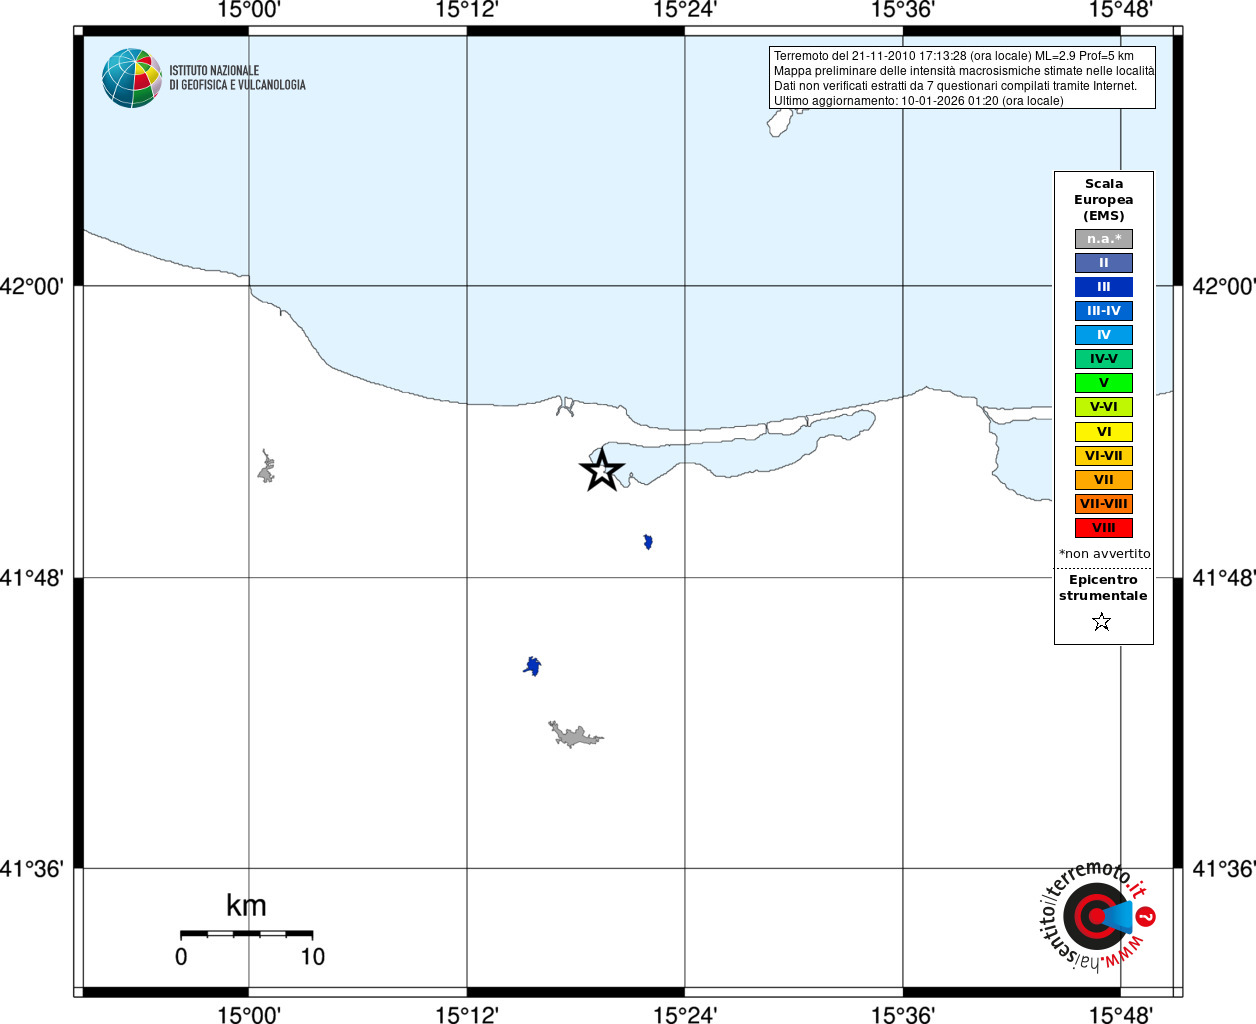Click the haisentitoilterremoto.it target logo

coord(1098,917)
